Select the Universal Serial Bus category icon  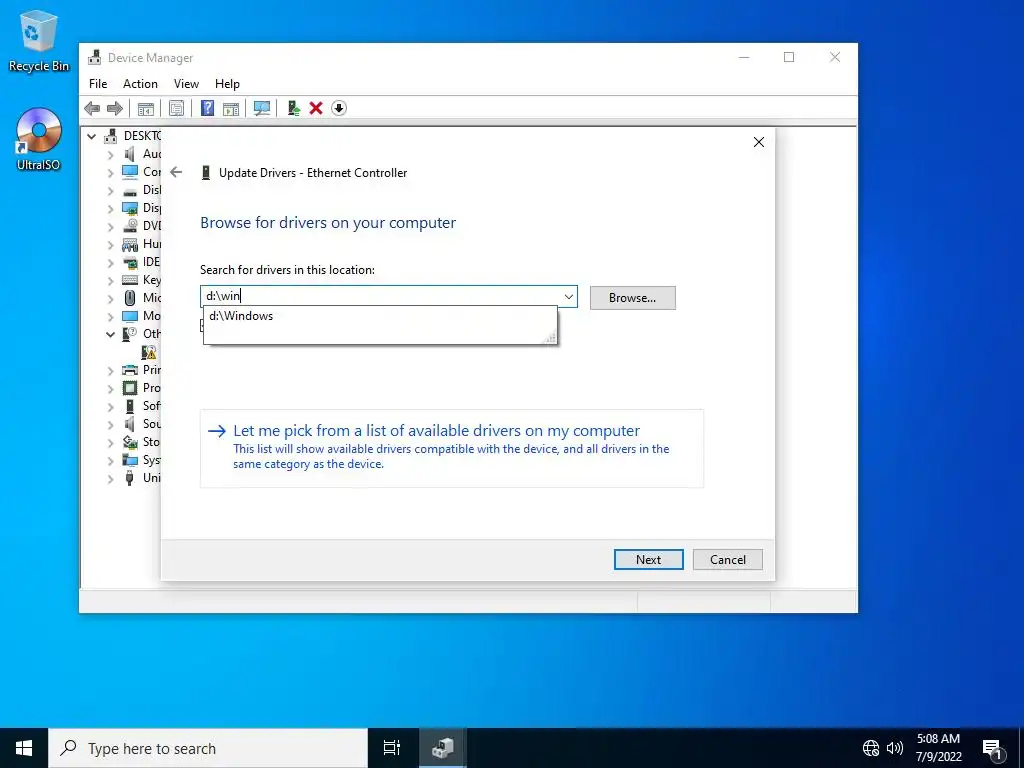pos(130,478)
